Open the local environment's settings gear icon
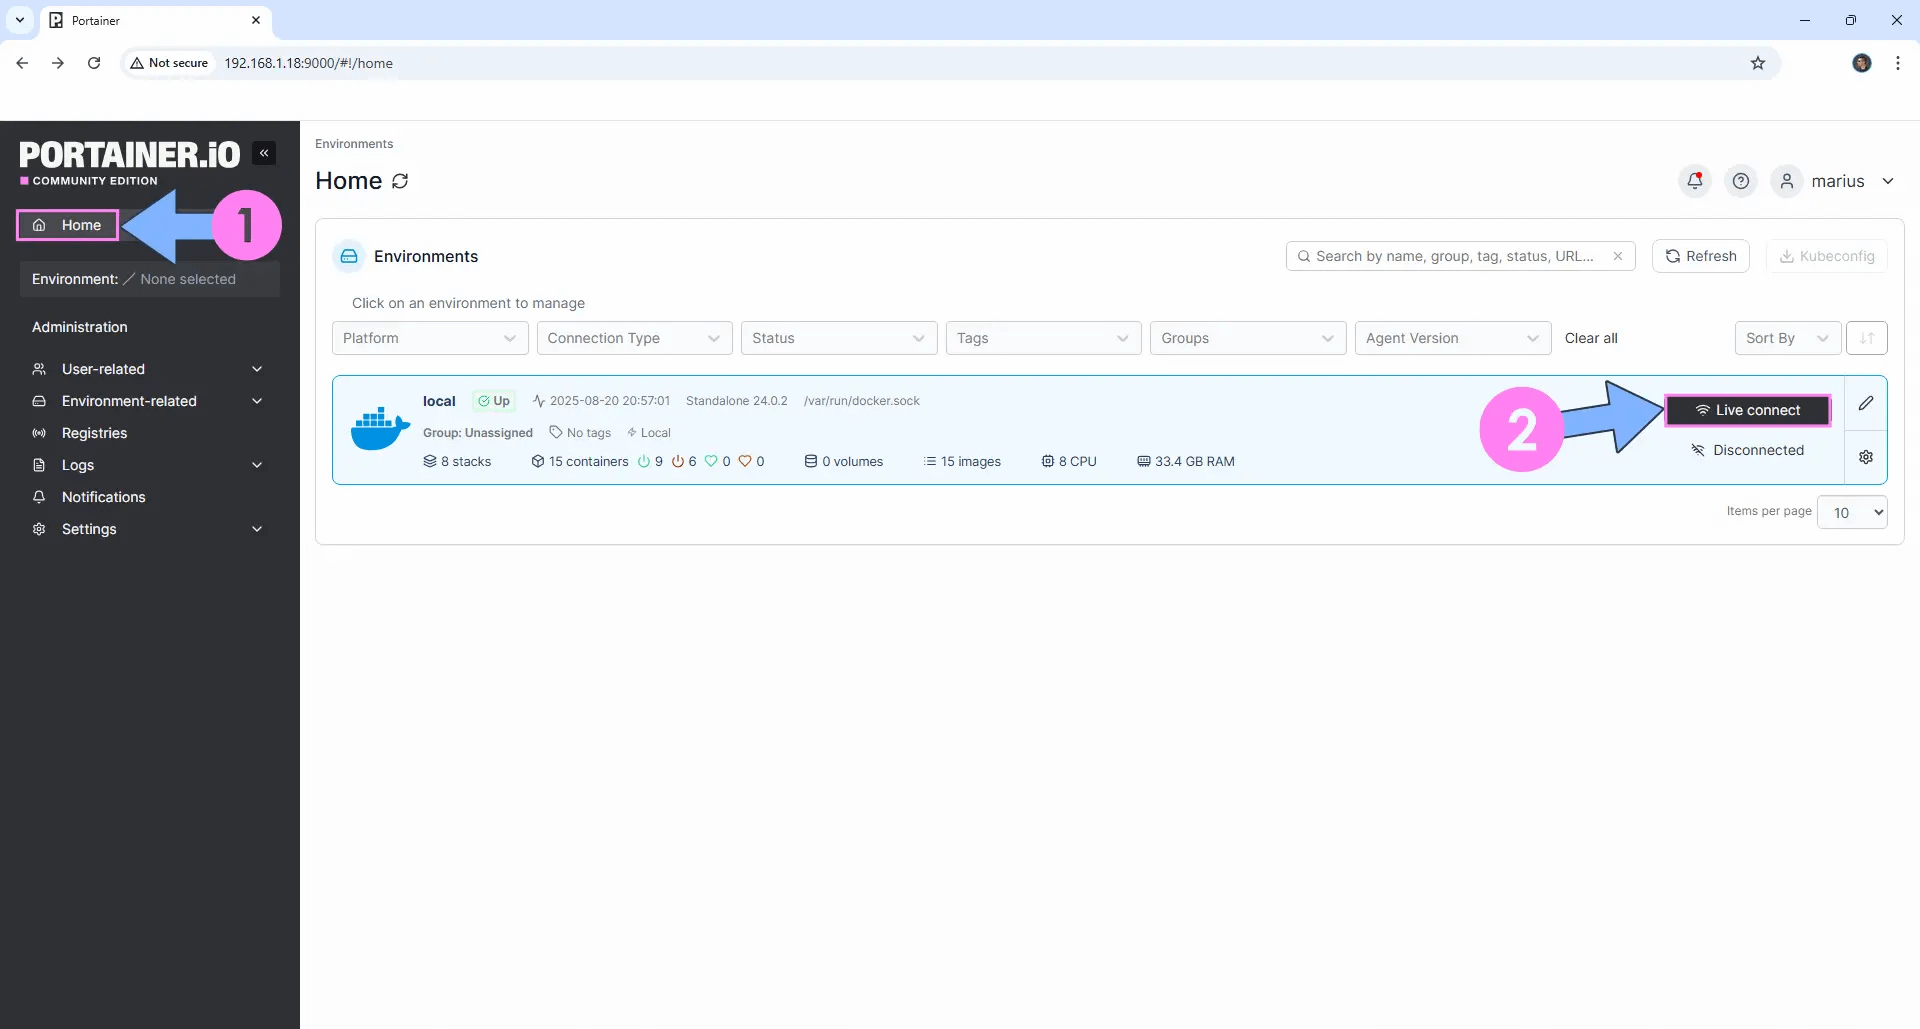This screenshot has width=1920, height=1029. coord(1865,456)
